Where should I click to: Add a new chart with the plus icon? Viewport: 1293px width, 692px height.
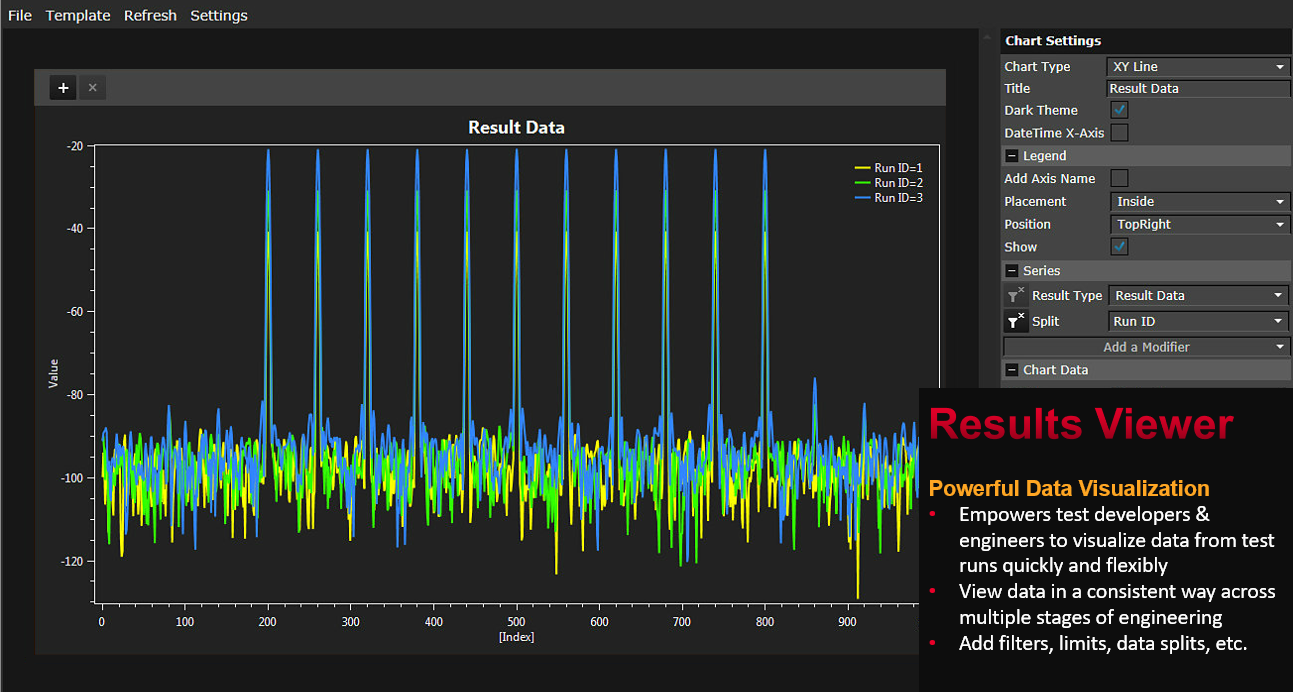click(x=63, y=88)
